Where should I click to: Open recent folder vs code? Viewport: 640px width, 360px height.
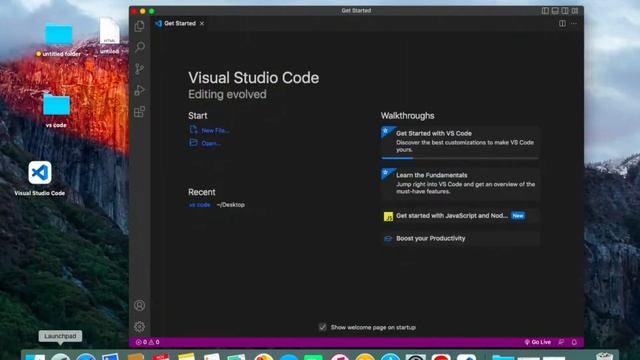pos(200,205)
